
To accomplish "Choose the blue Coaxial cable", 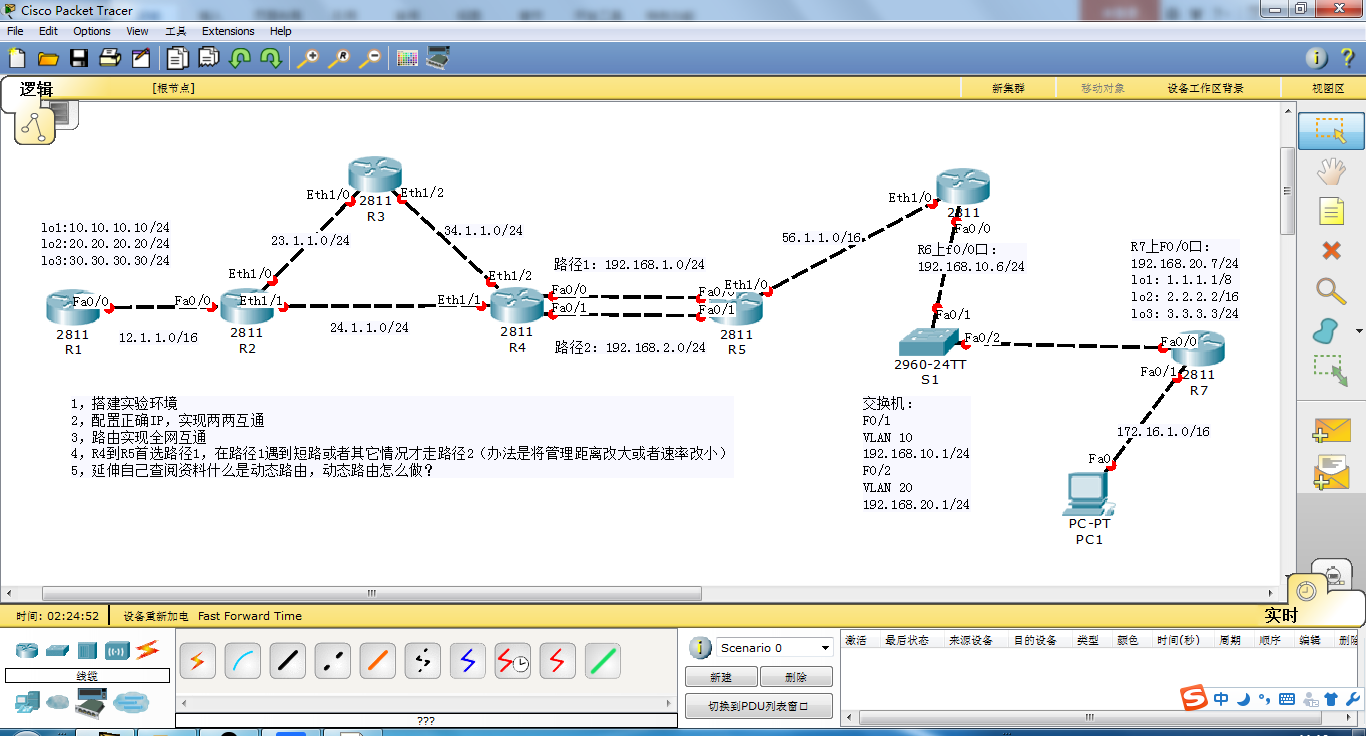I will click(468, 661).
